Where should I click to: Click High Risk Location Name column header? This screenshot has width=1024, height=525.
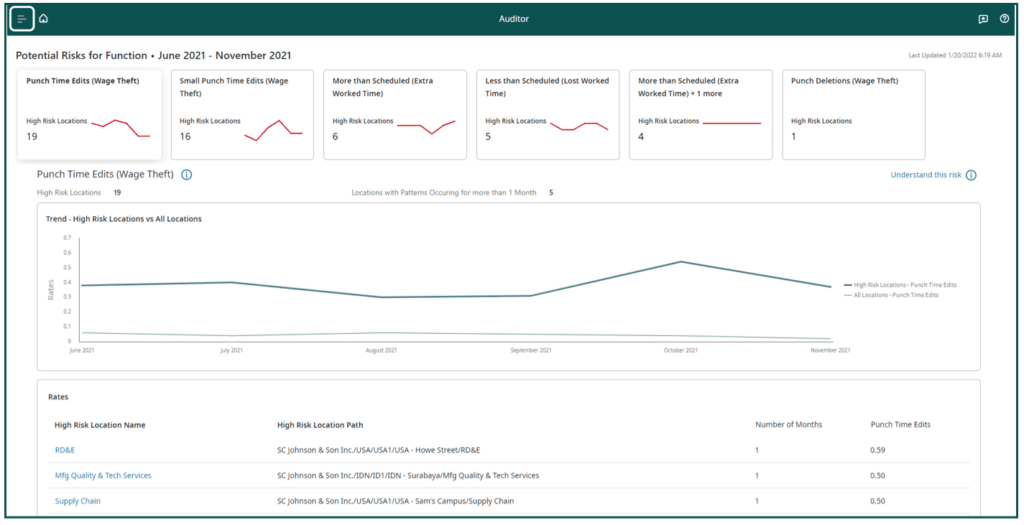pyautogui.click(x=100, y=425)
